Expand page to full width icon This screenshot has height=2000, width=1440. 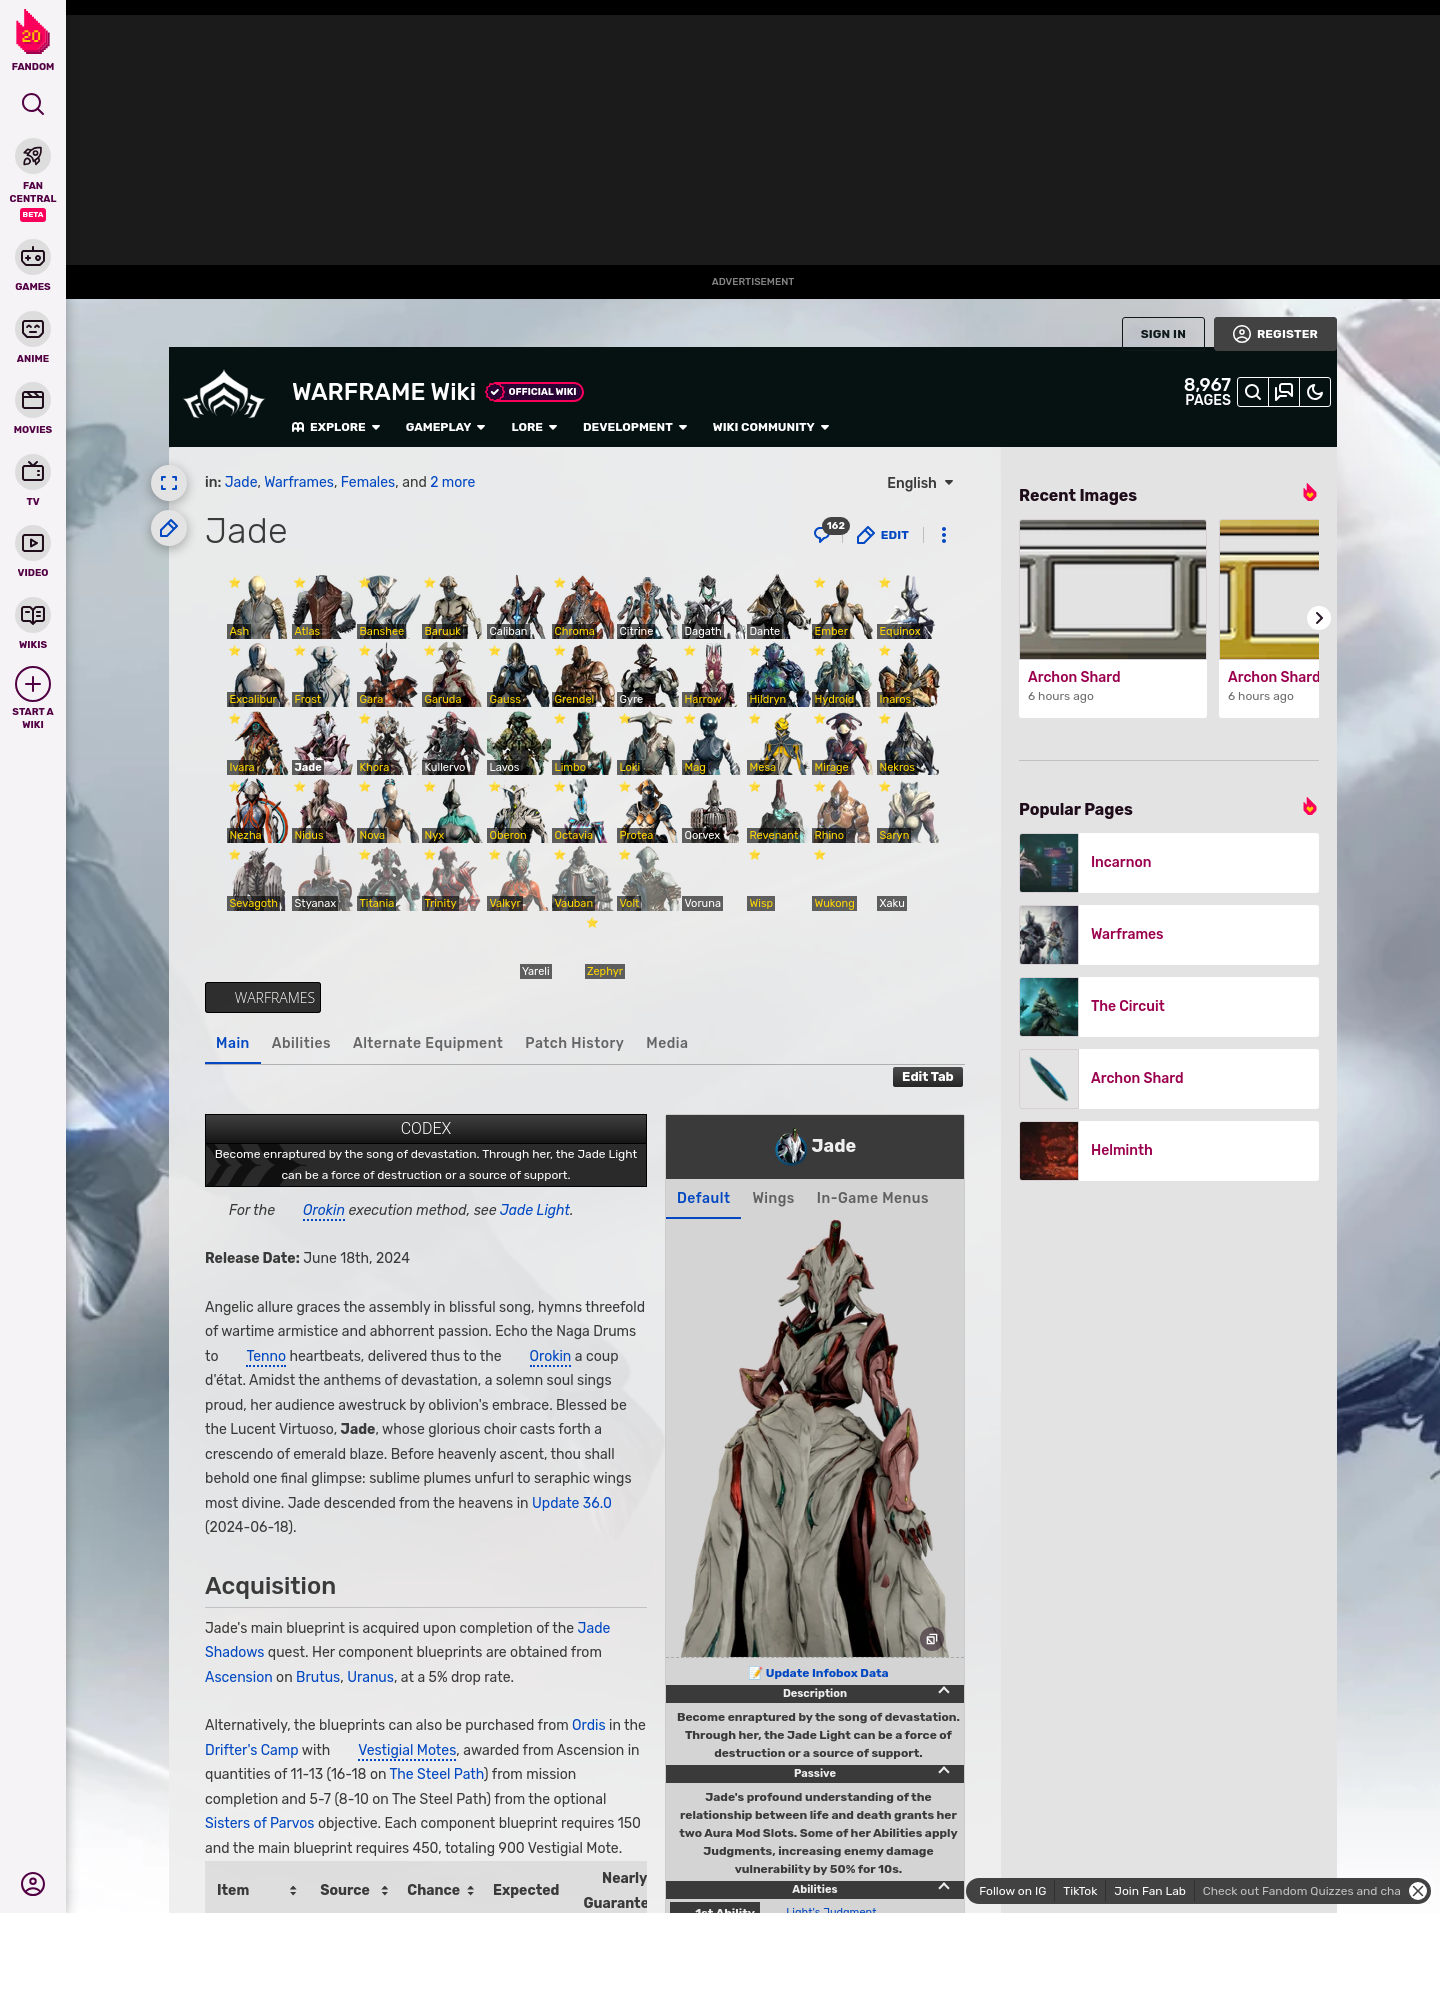169,483
